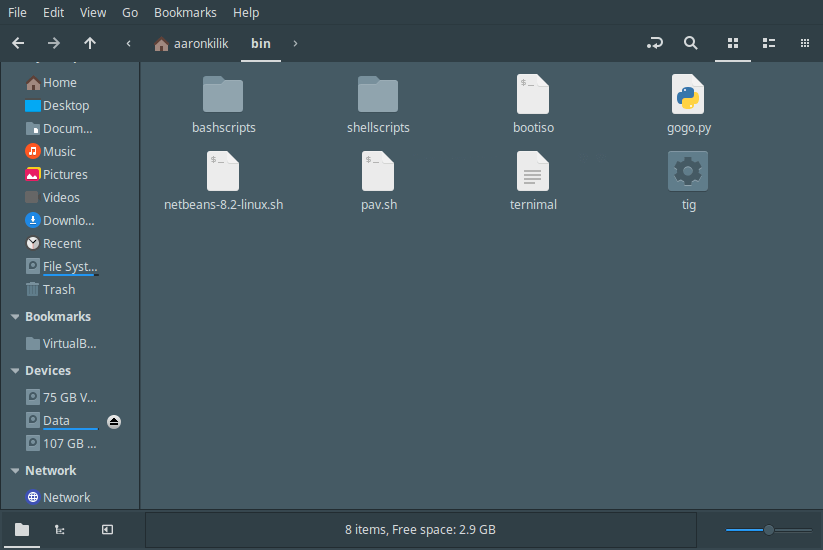The width and height of the screenshot is (823, 550).
Task: Open the search magnifier in toolbar
Action: point(690,43)
